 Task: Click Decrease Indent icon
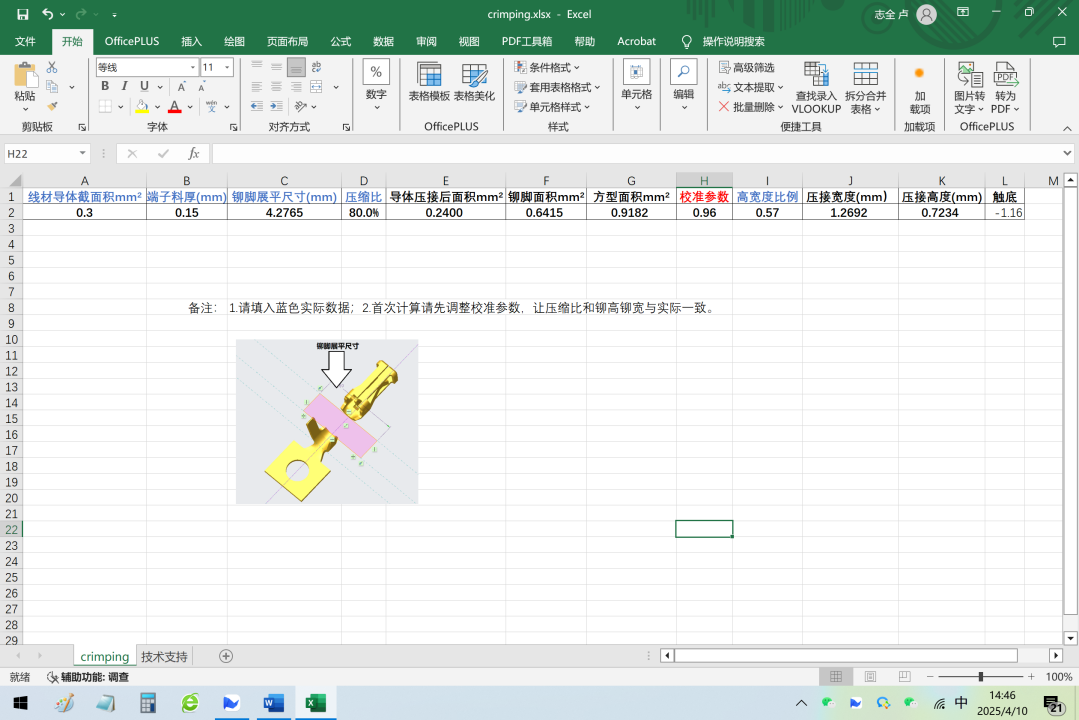257,106
